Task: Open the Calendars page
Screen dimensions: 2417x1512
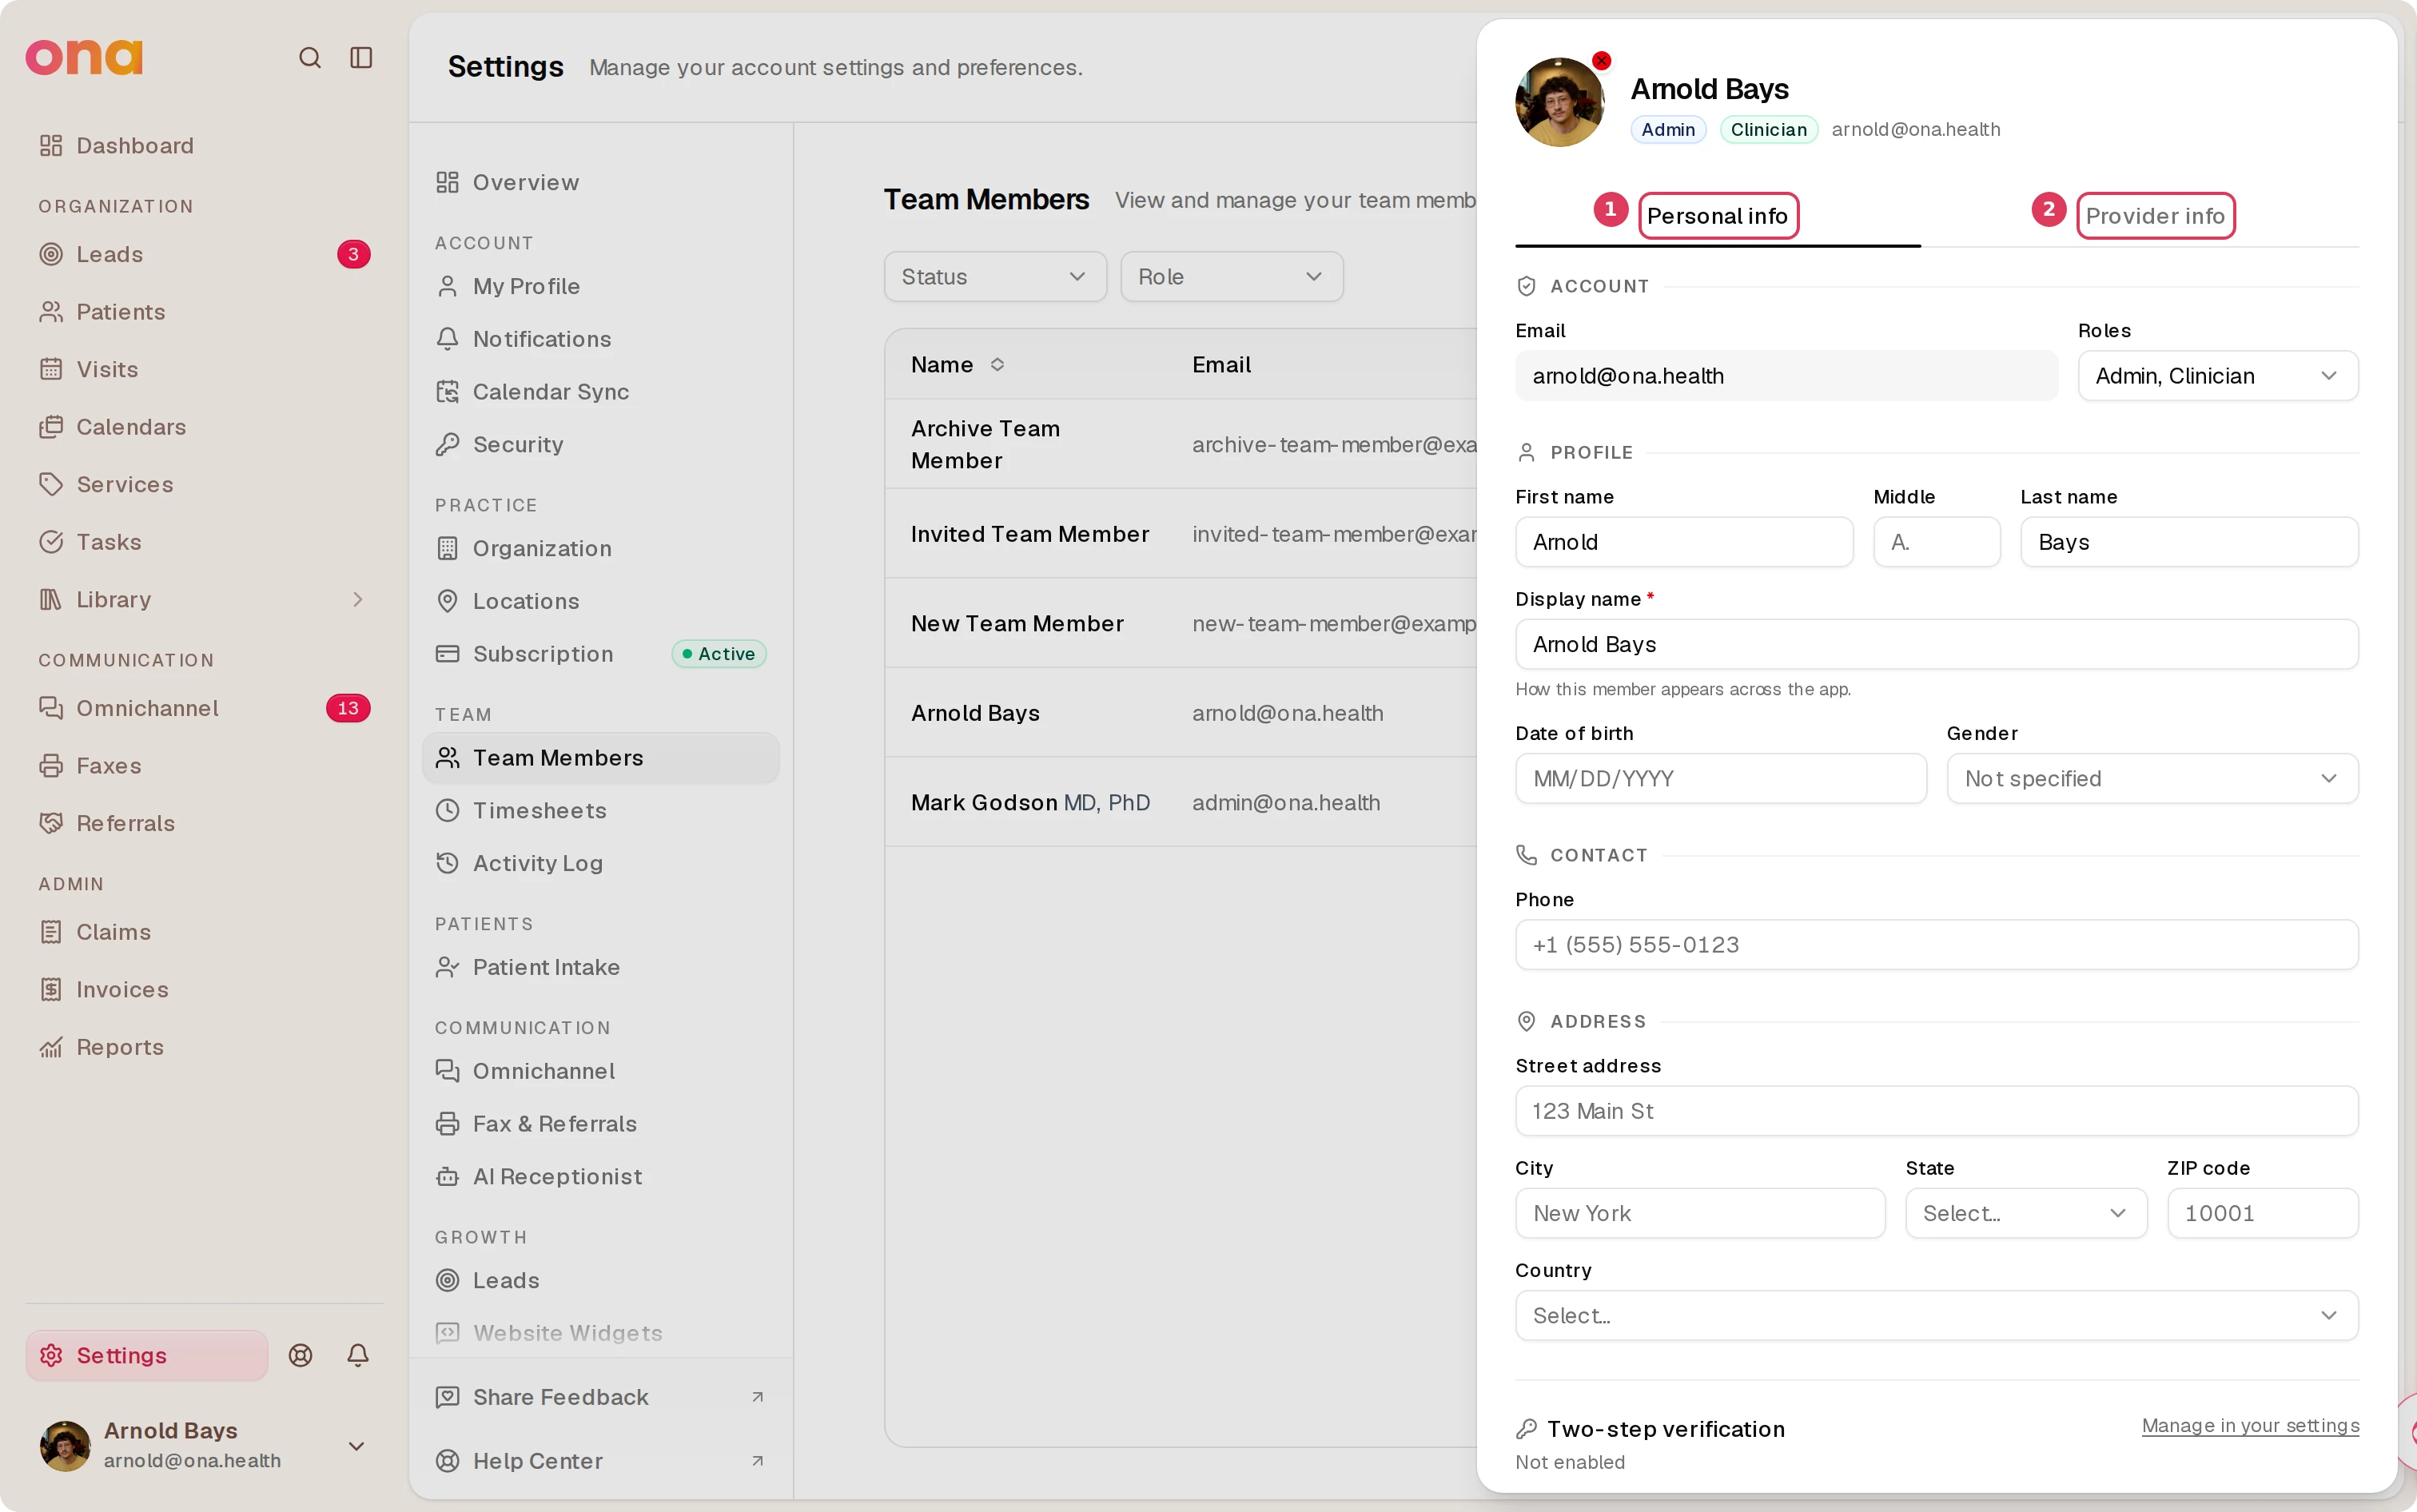Action: (x=204, y=427)
